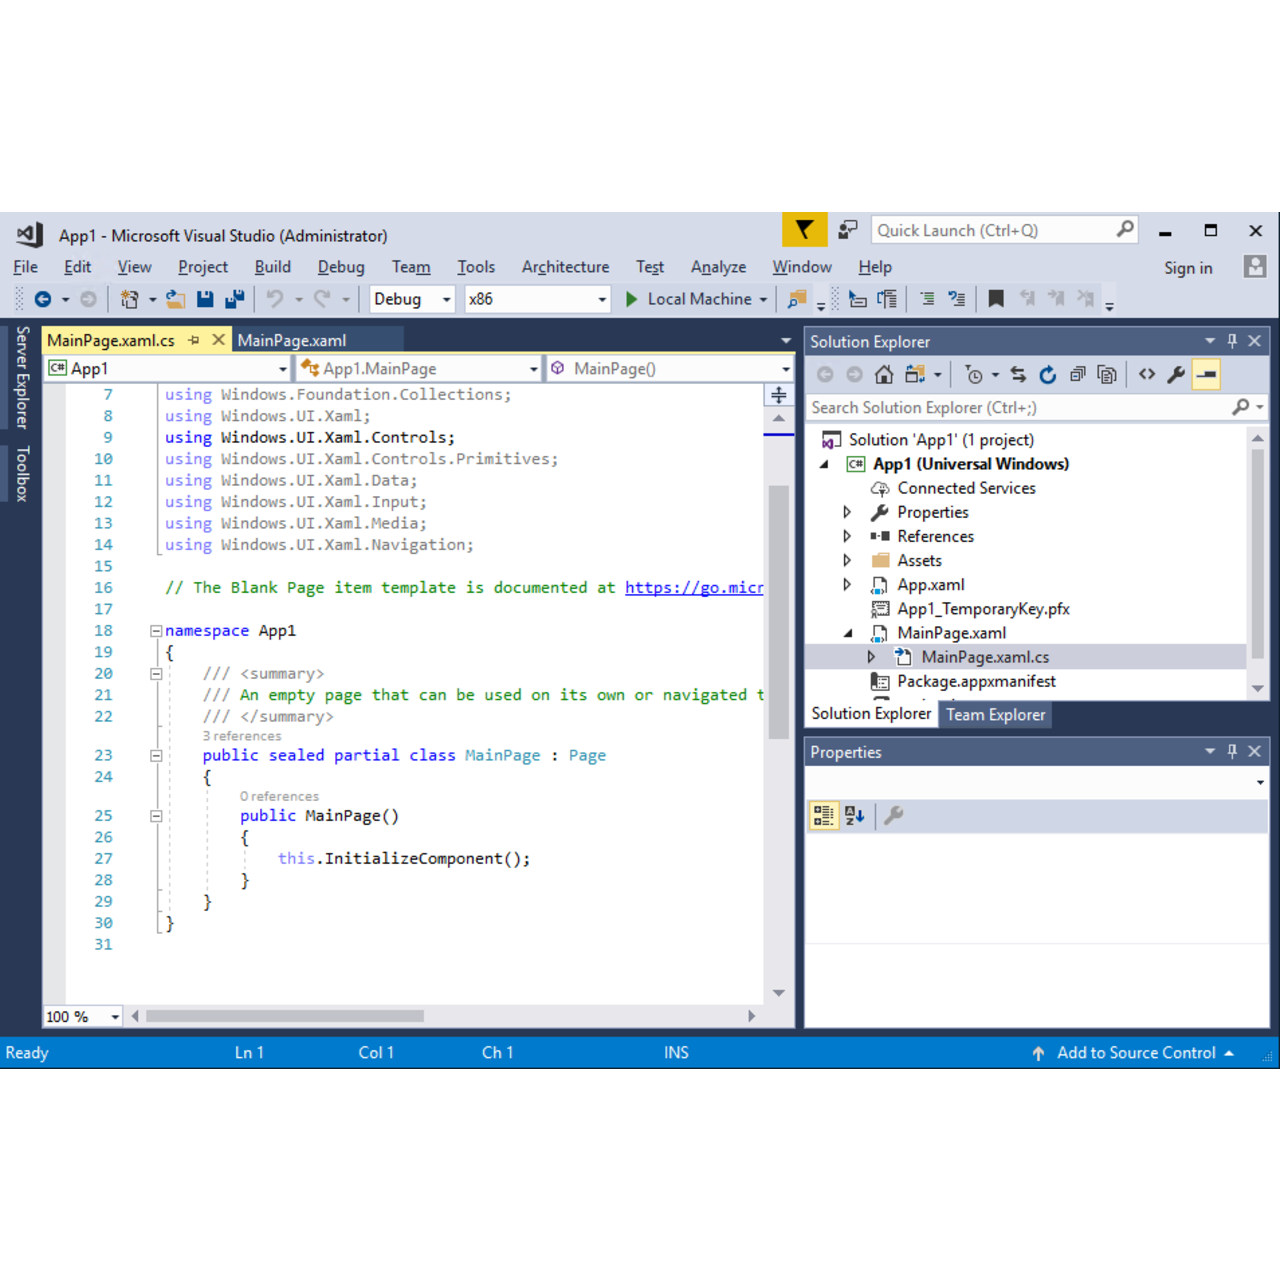Sort properties alphabetically in Properties panel
Screen dimensions: 1280x1280
[x=854, y=815]
